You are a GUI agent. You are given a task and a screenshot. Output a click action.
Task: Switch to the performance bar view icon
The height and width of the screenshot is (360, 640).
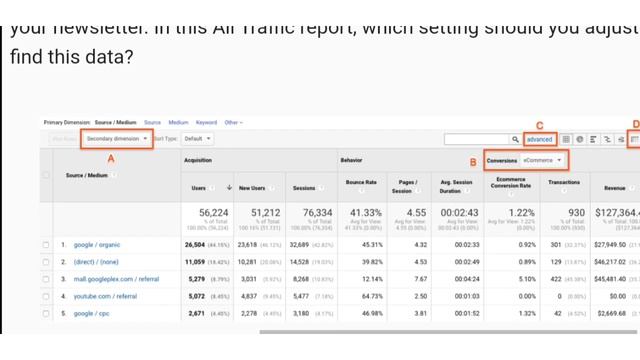click(x=593, y=139)
